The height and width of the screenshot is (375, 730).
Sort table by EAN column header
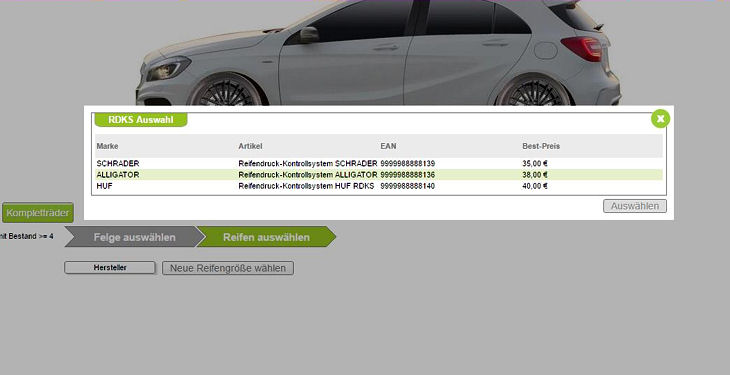(388, 146)
